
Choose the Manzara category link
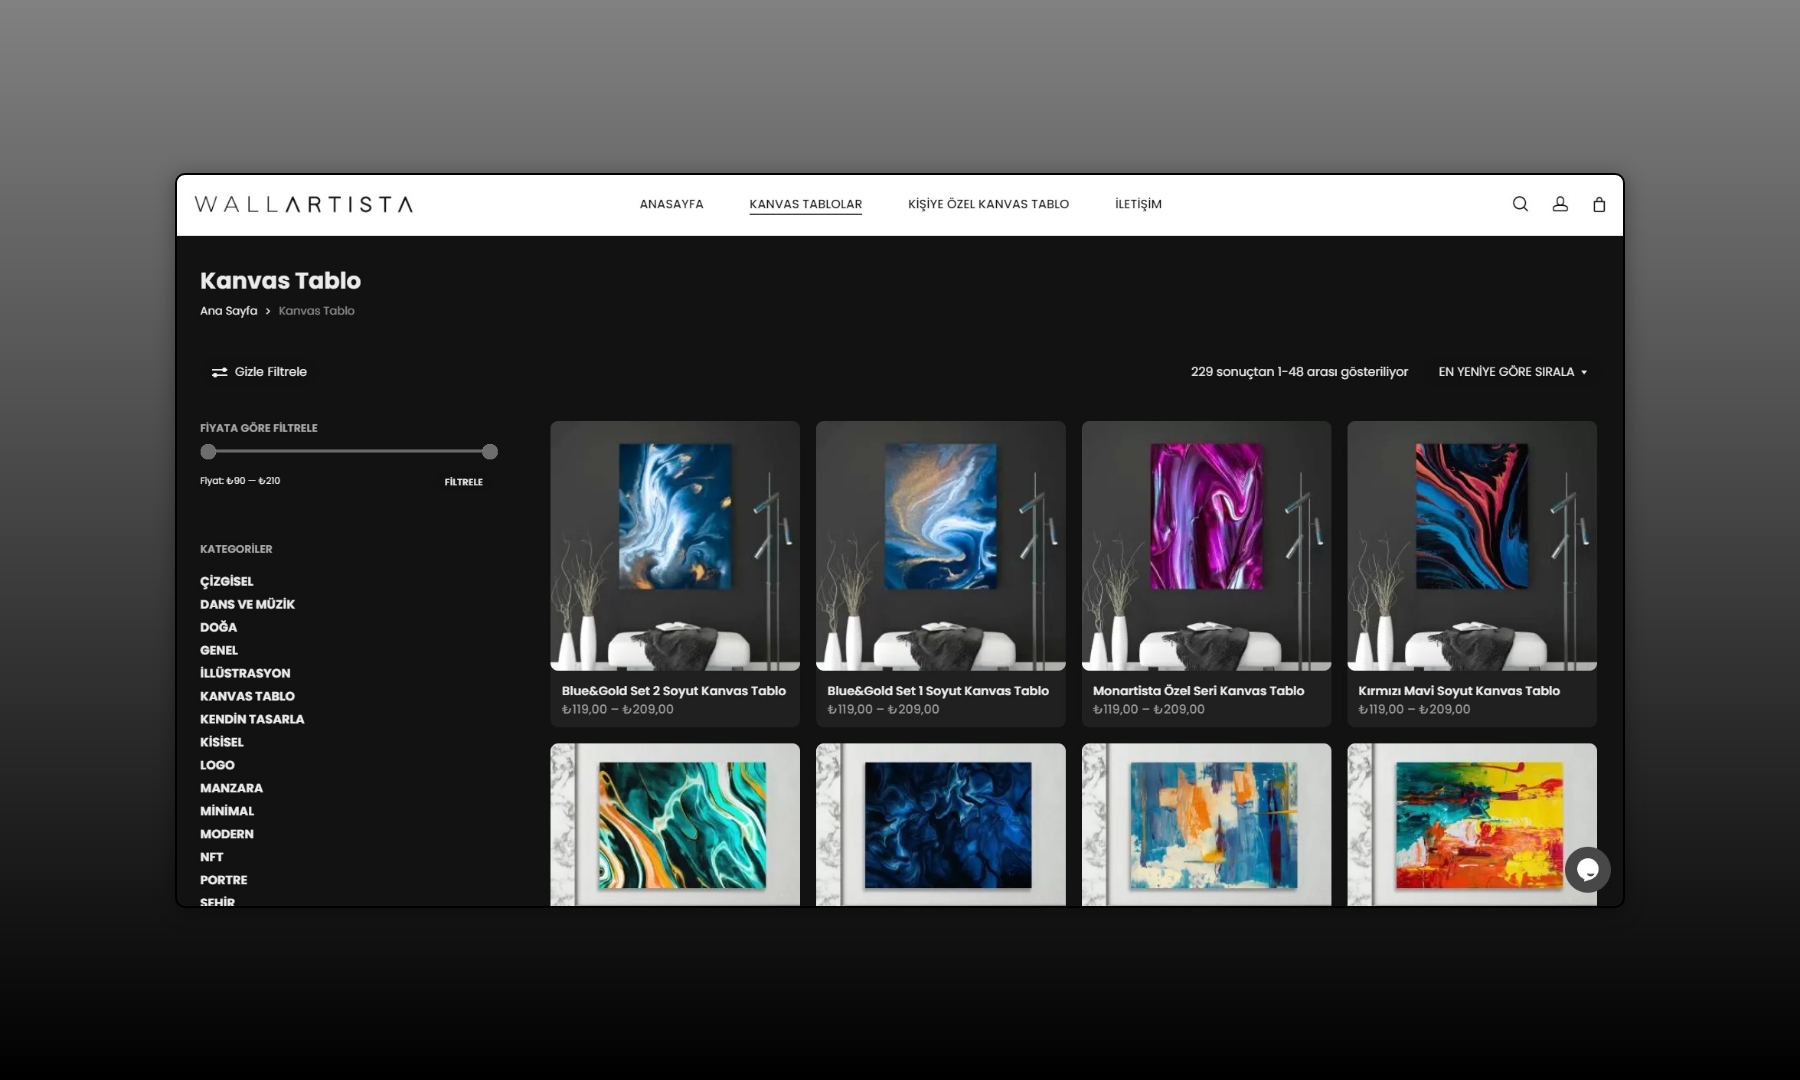(x=231, y=789)
